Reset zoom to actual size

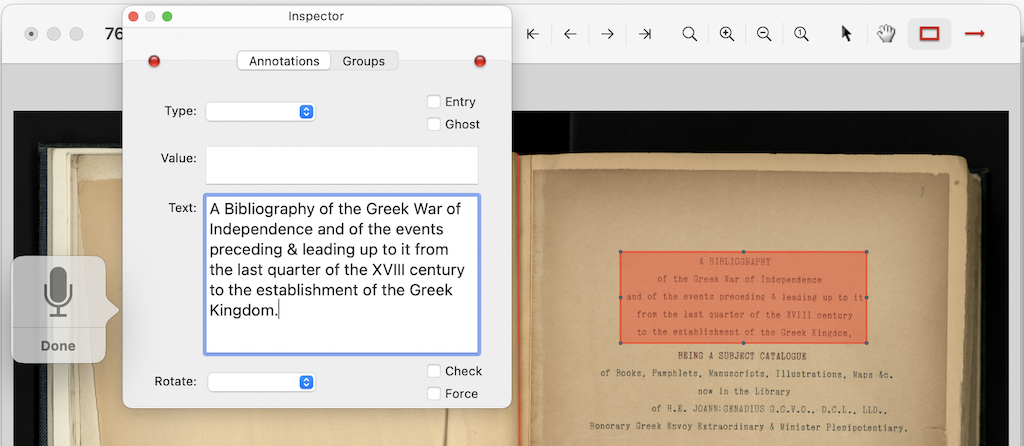[x=801, y=34]
